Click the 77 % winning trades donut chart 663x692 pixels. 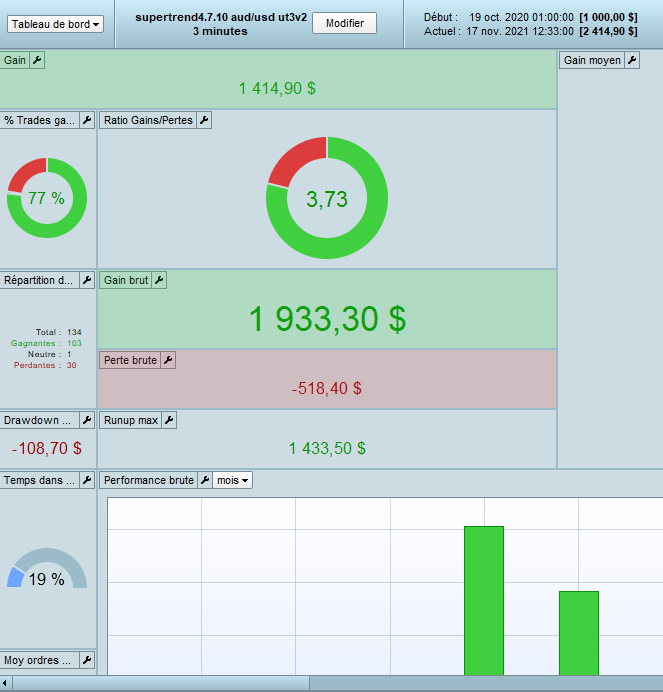point(47,198)
